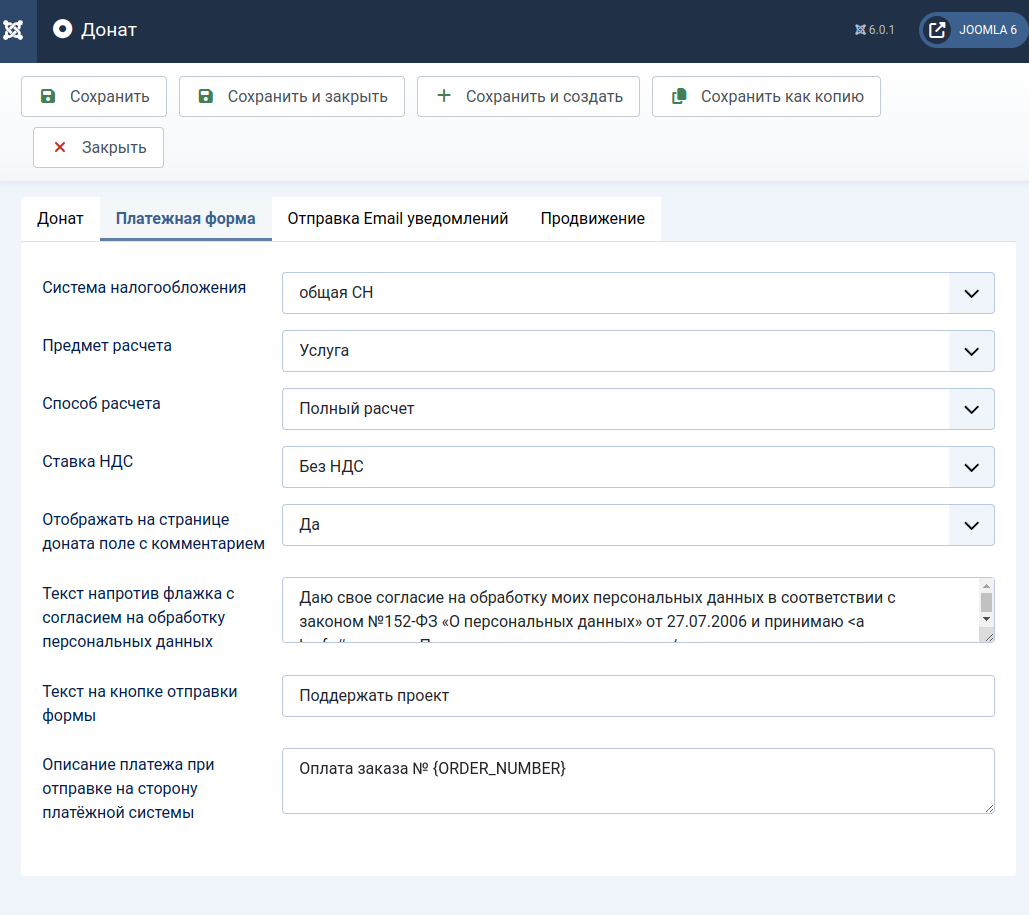
Task: Click the external link icon beside JOOMLA 6
Action: coord(937,30)
